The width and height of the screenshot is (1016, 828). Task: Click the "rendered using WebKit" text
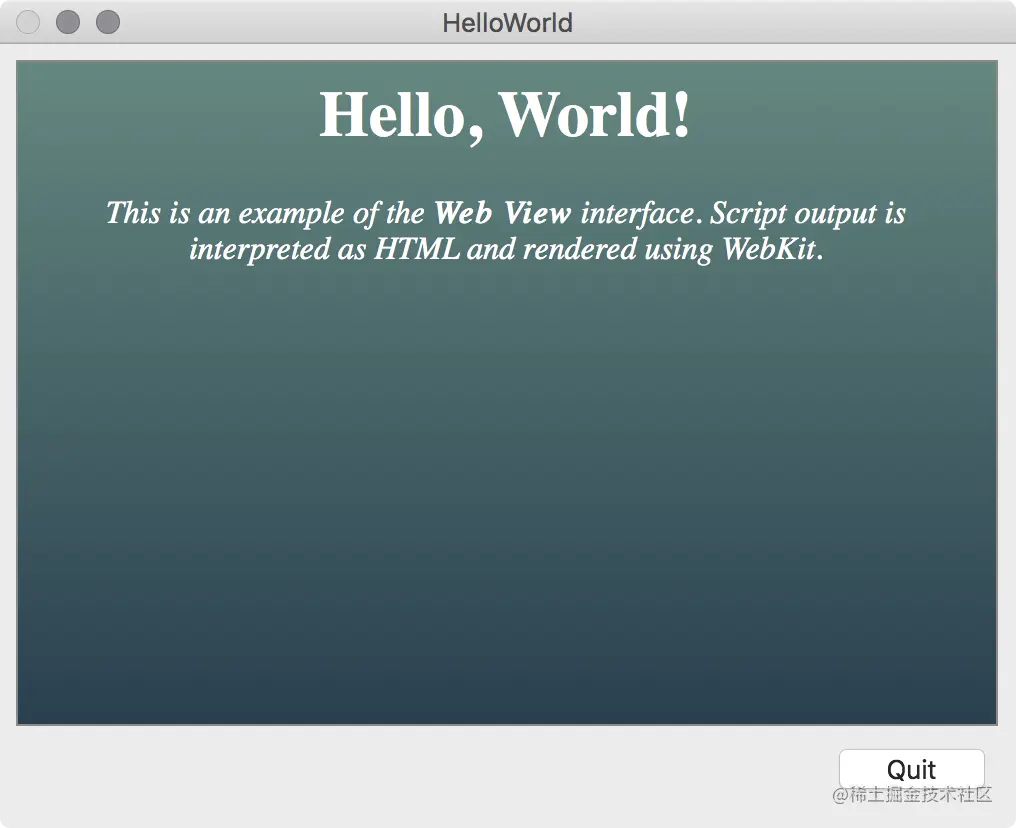pos(671,249)
